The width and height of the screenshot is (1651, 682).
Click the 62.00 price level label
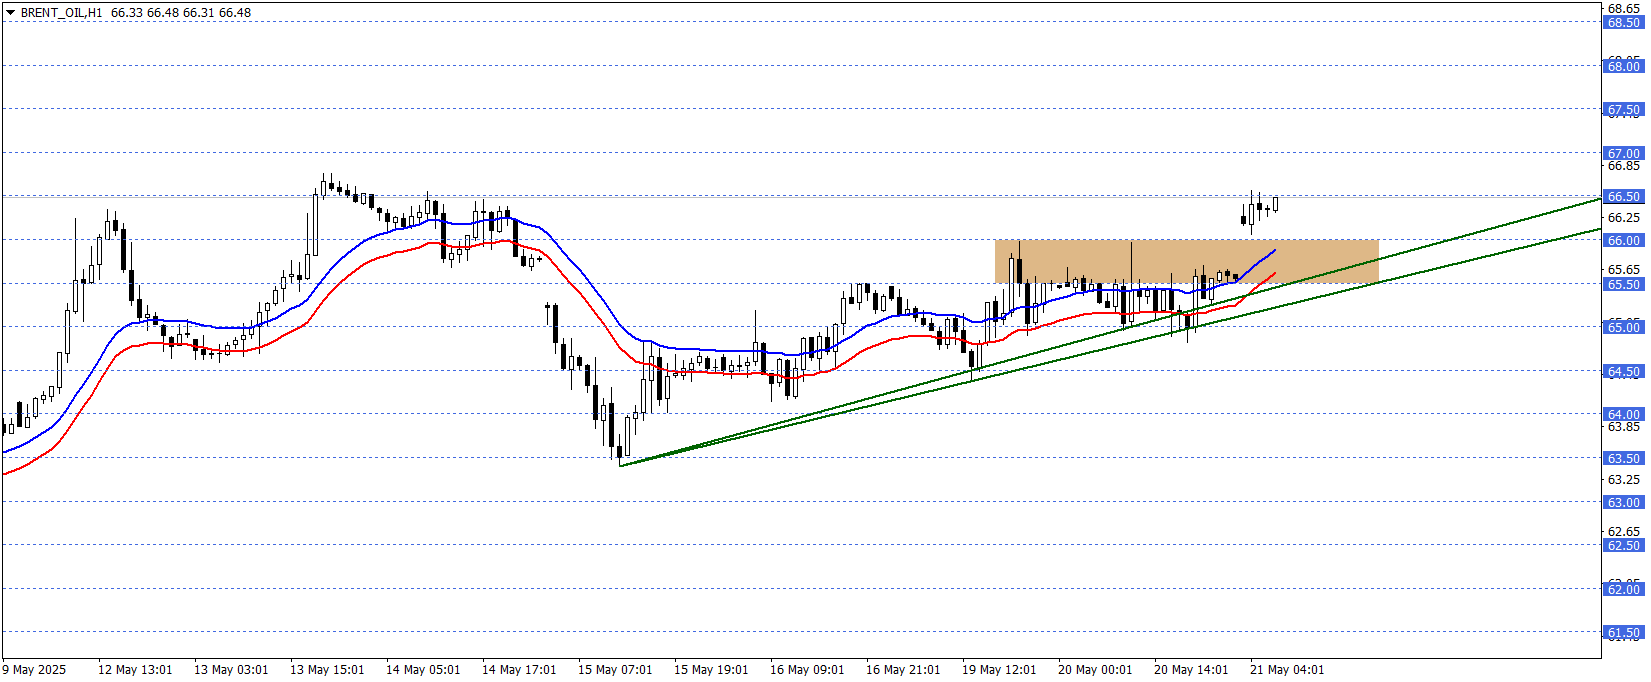[x=1623, y=590]
